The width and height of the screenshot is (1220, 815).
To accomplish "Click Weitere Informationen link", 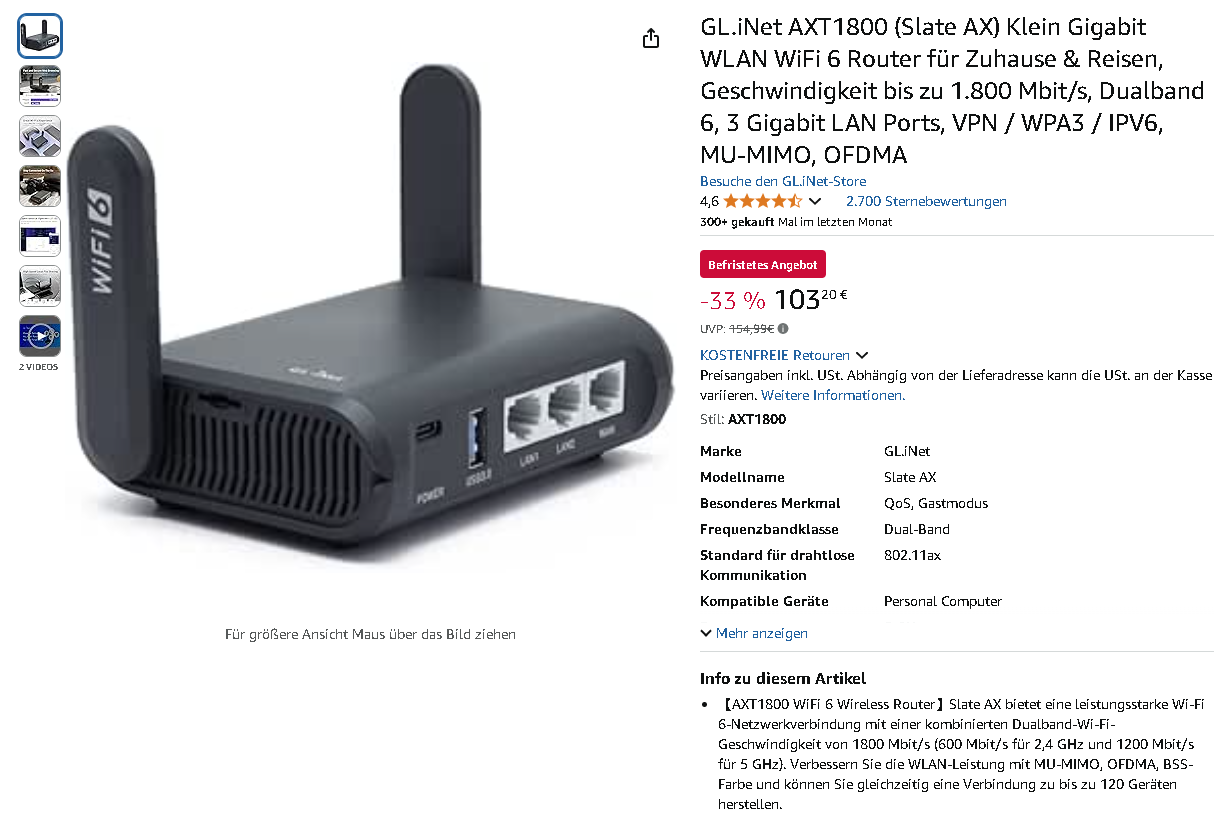I will click(x=842, y=395).
